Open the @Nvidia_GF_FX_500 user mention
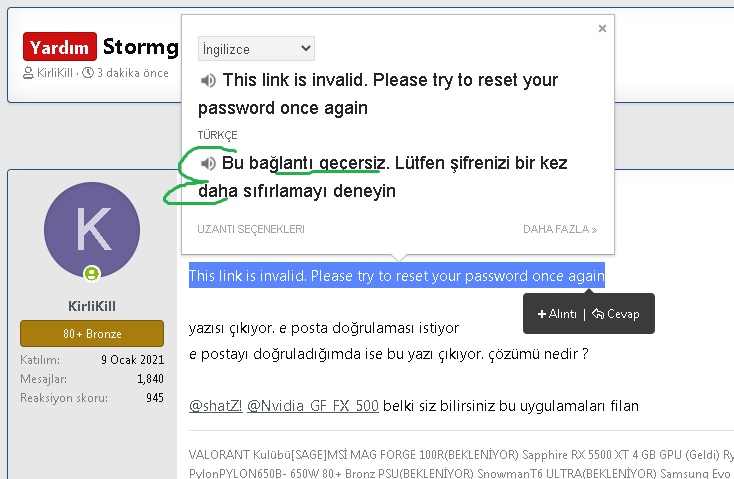Image resolution: width=734 pixels, height=479 pixels. 313,405
